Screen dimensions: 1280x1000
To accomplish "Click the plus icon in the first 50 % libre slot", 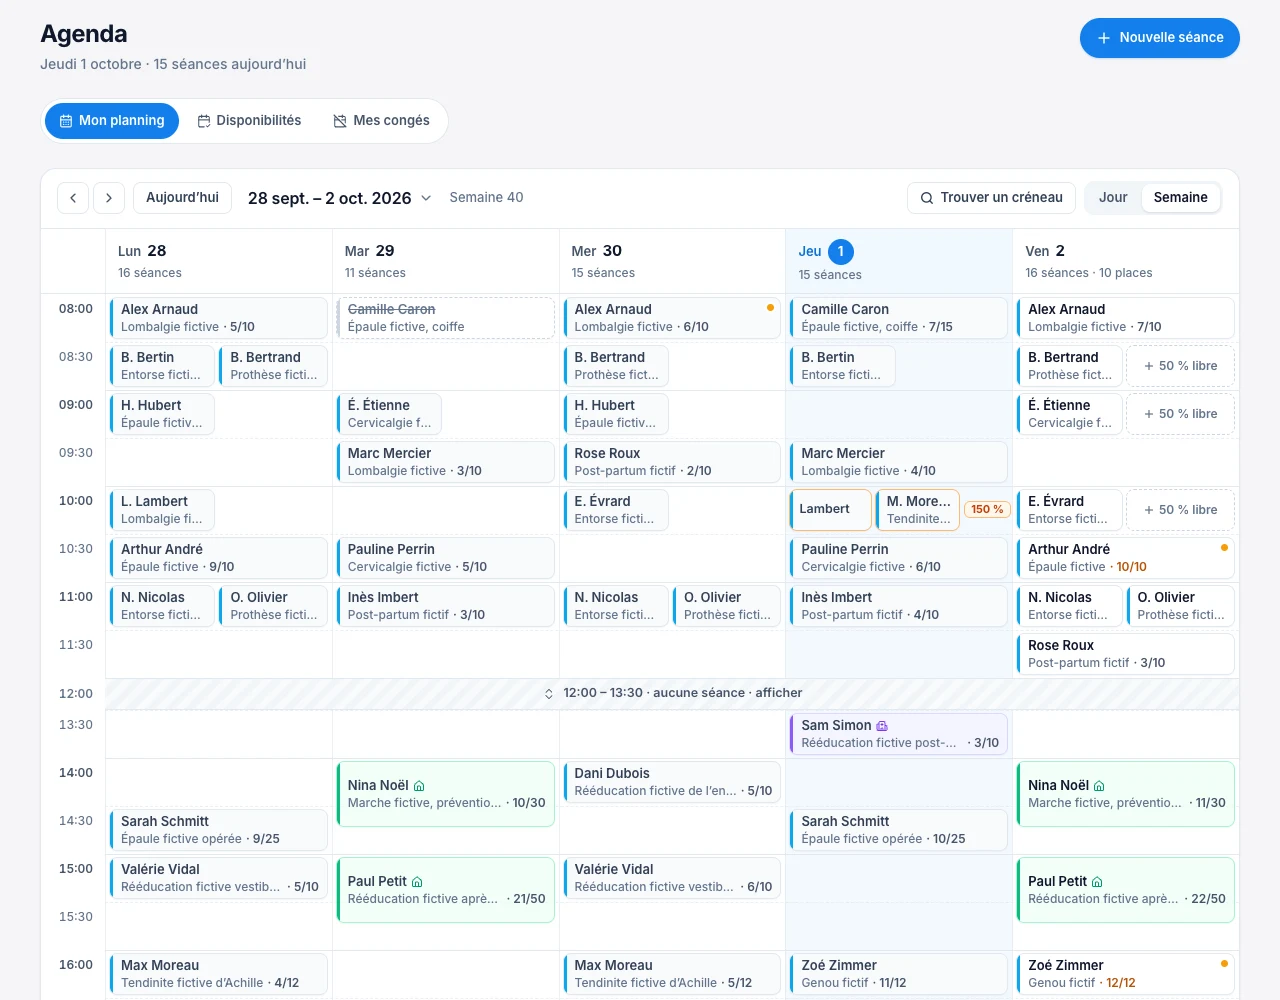I will pyautogui.click(x=1149, y=366).
